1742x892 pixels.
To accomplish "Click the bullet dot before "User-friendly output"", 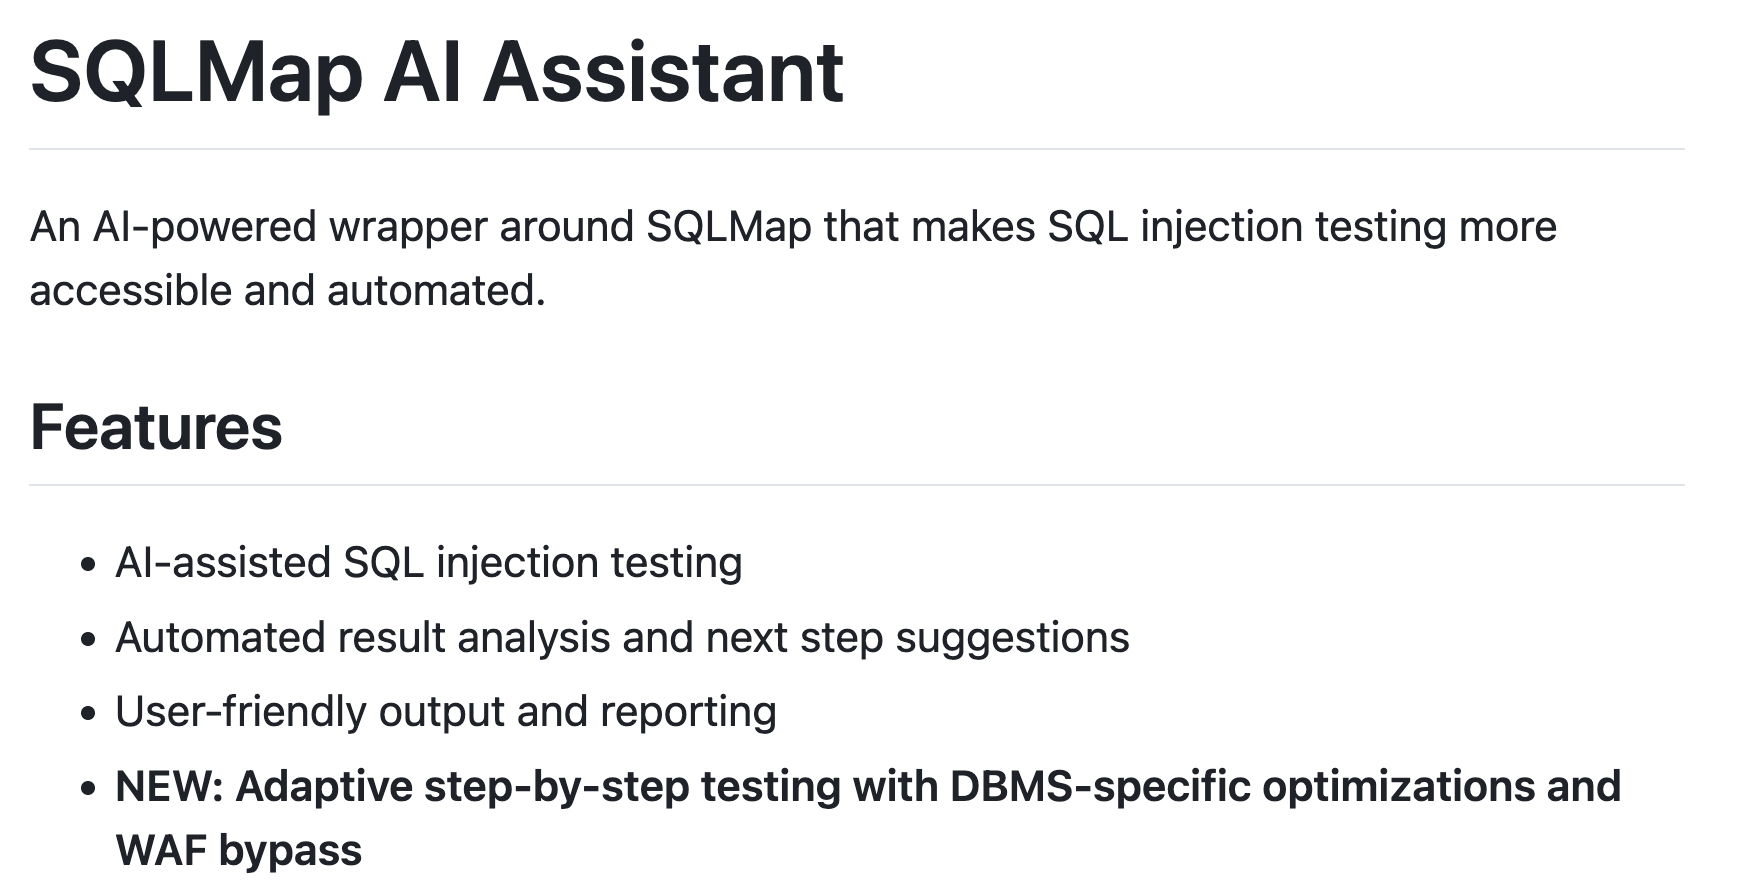I will tap(89, 713).
